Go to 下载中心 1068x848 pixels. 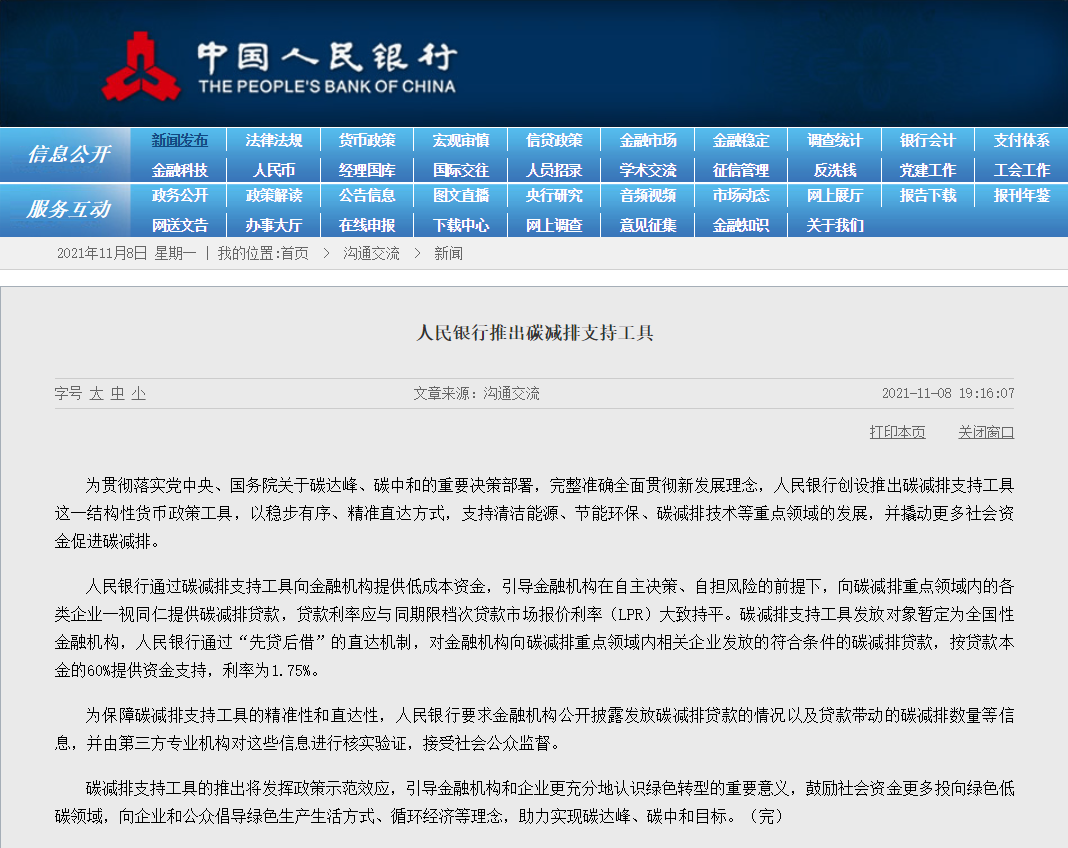pos(461,225)
